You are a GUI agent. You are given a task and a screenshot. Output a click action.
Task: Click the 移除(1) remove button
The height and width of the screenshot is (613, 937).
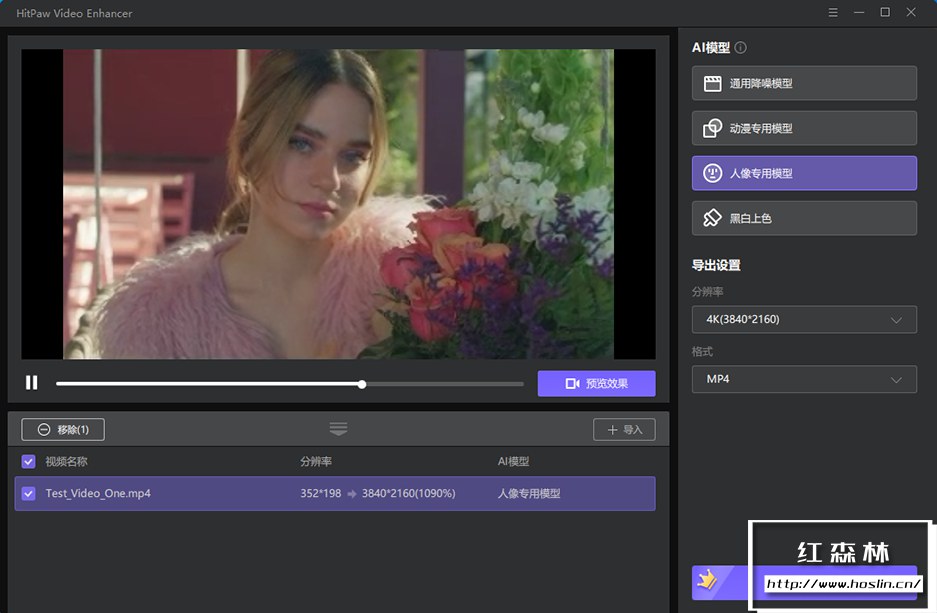(63, 430)
